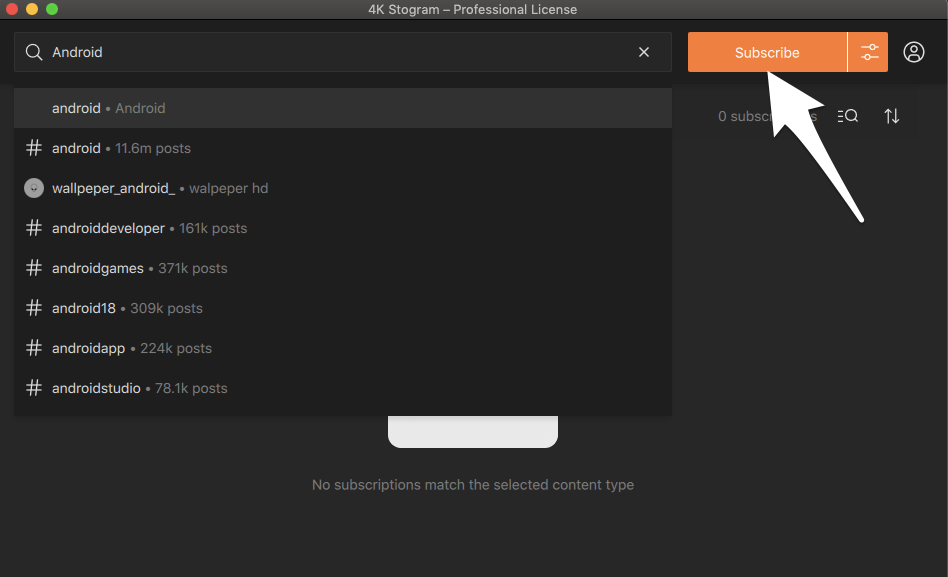Select the top 'android • Android' suggestion
Screen dimensions: 948x577
(x=108, y=108)
